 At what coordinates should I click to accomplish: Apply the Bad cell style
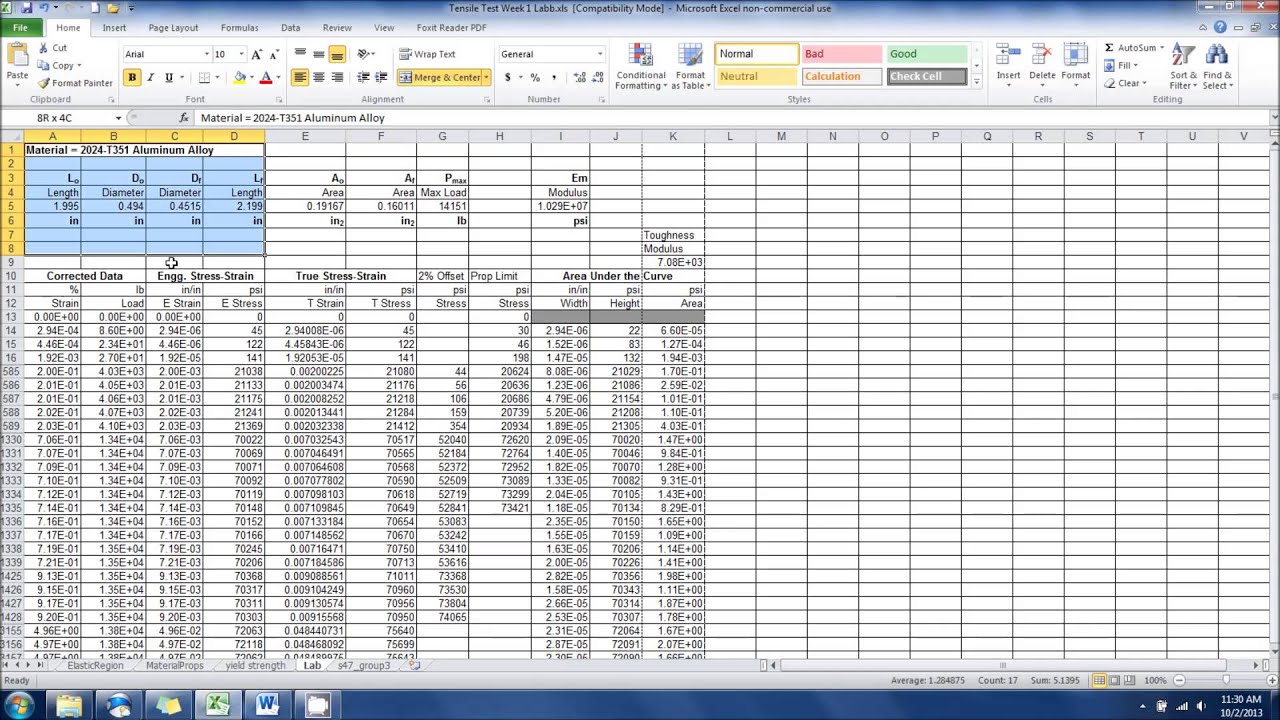pyautogui.click(x=841, y=54)
